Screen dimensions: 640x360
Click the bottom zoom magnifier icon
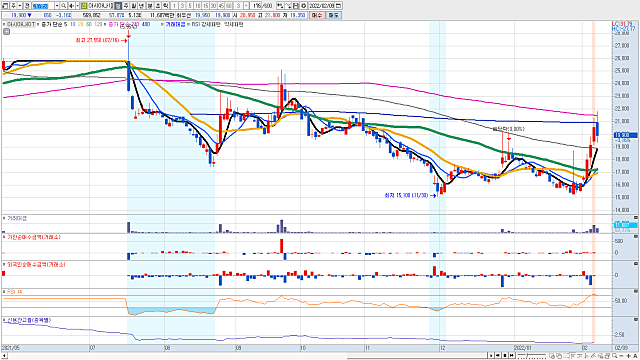tap(614, 356)
